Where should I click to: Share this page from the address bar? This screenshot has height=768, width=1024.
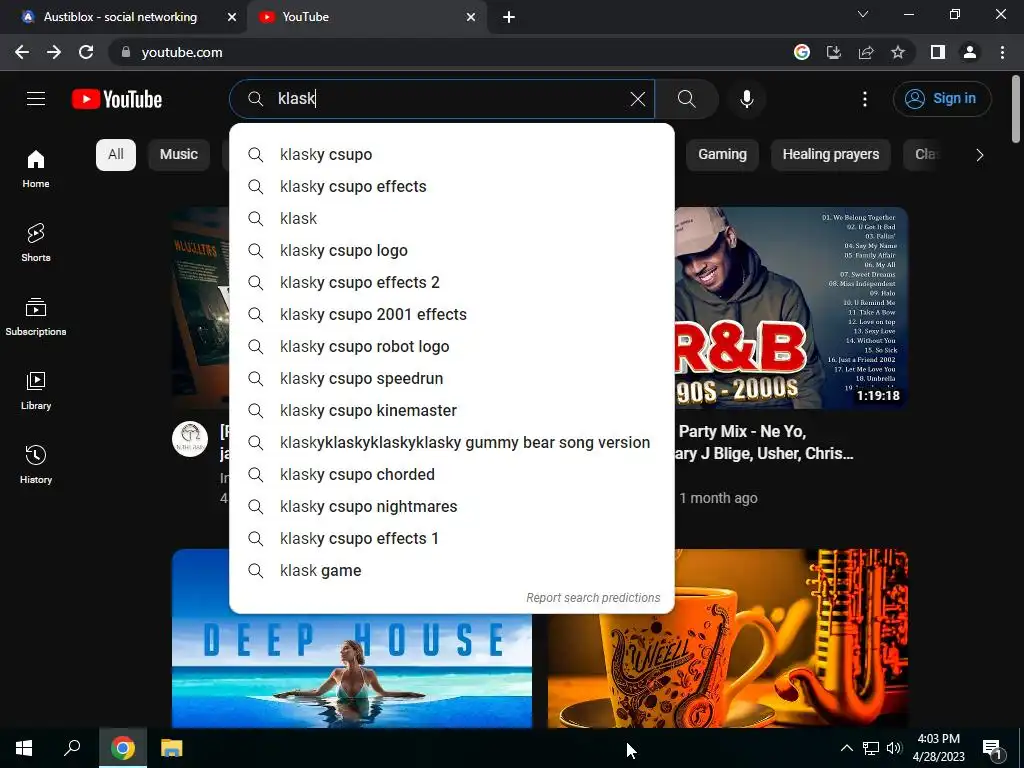coord(866,52)
